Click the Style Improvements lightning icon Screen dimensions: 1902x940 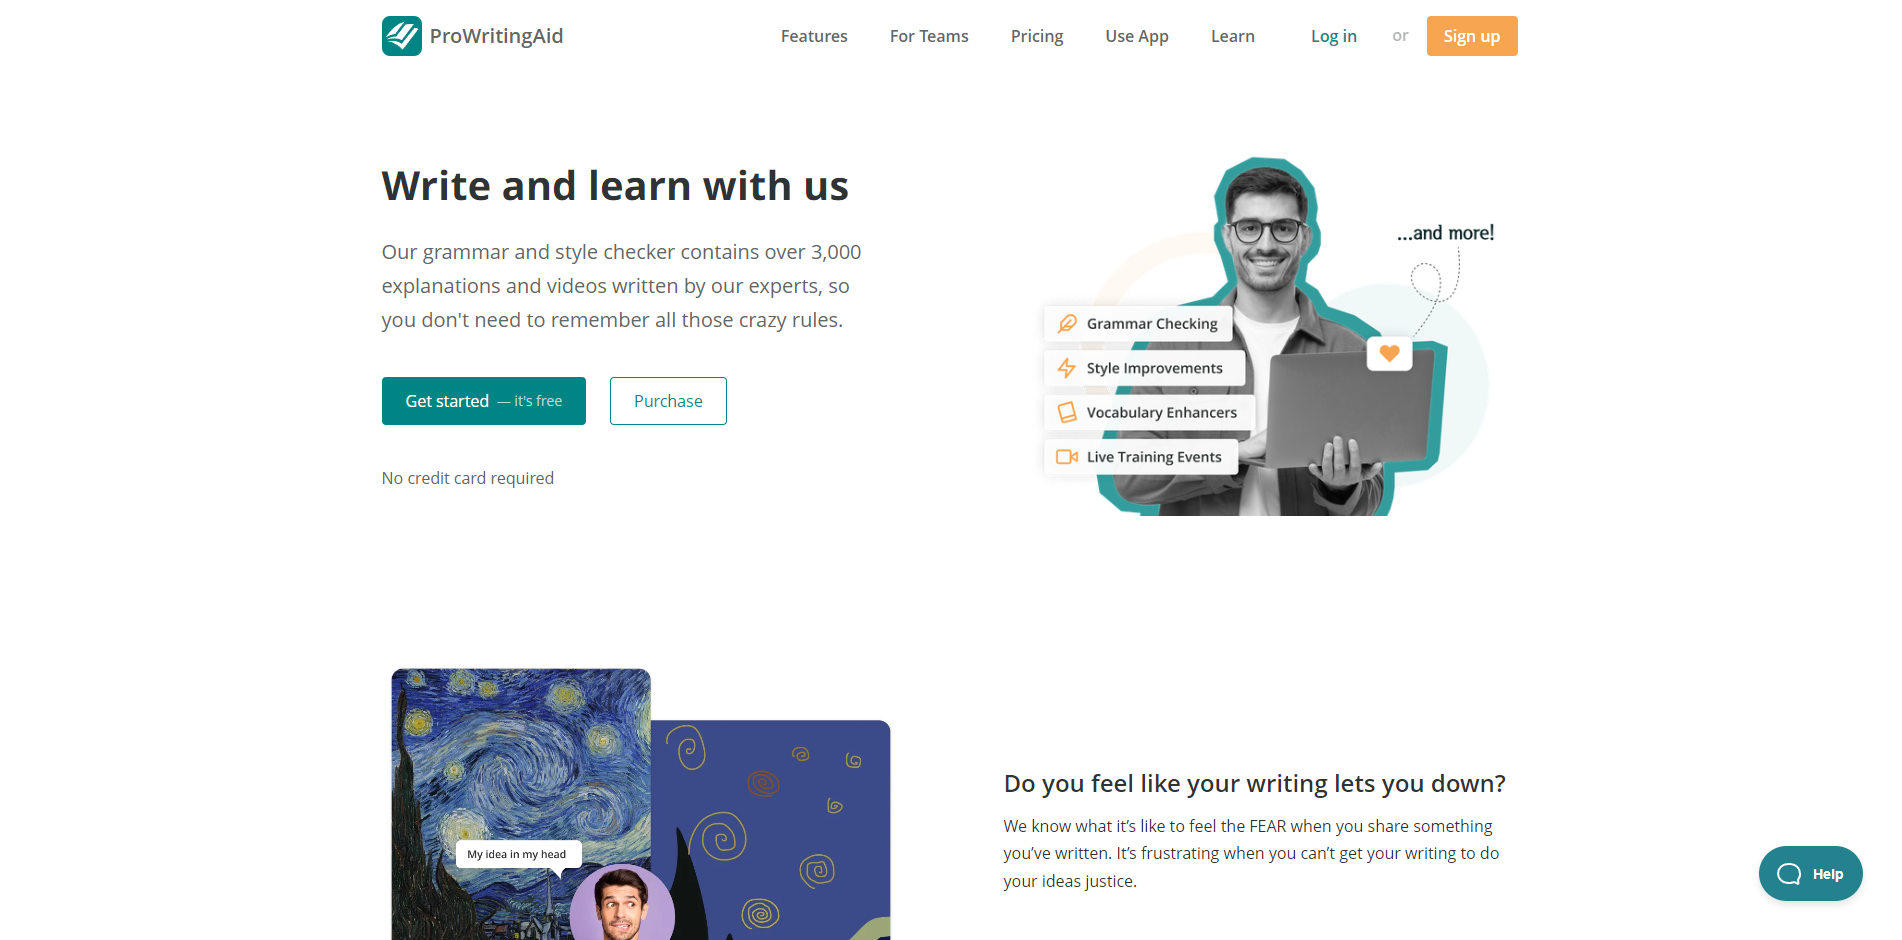click(x=1067, y=368)
